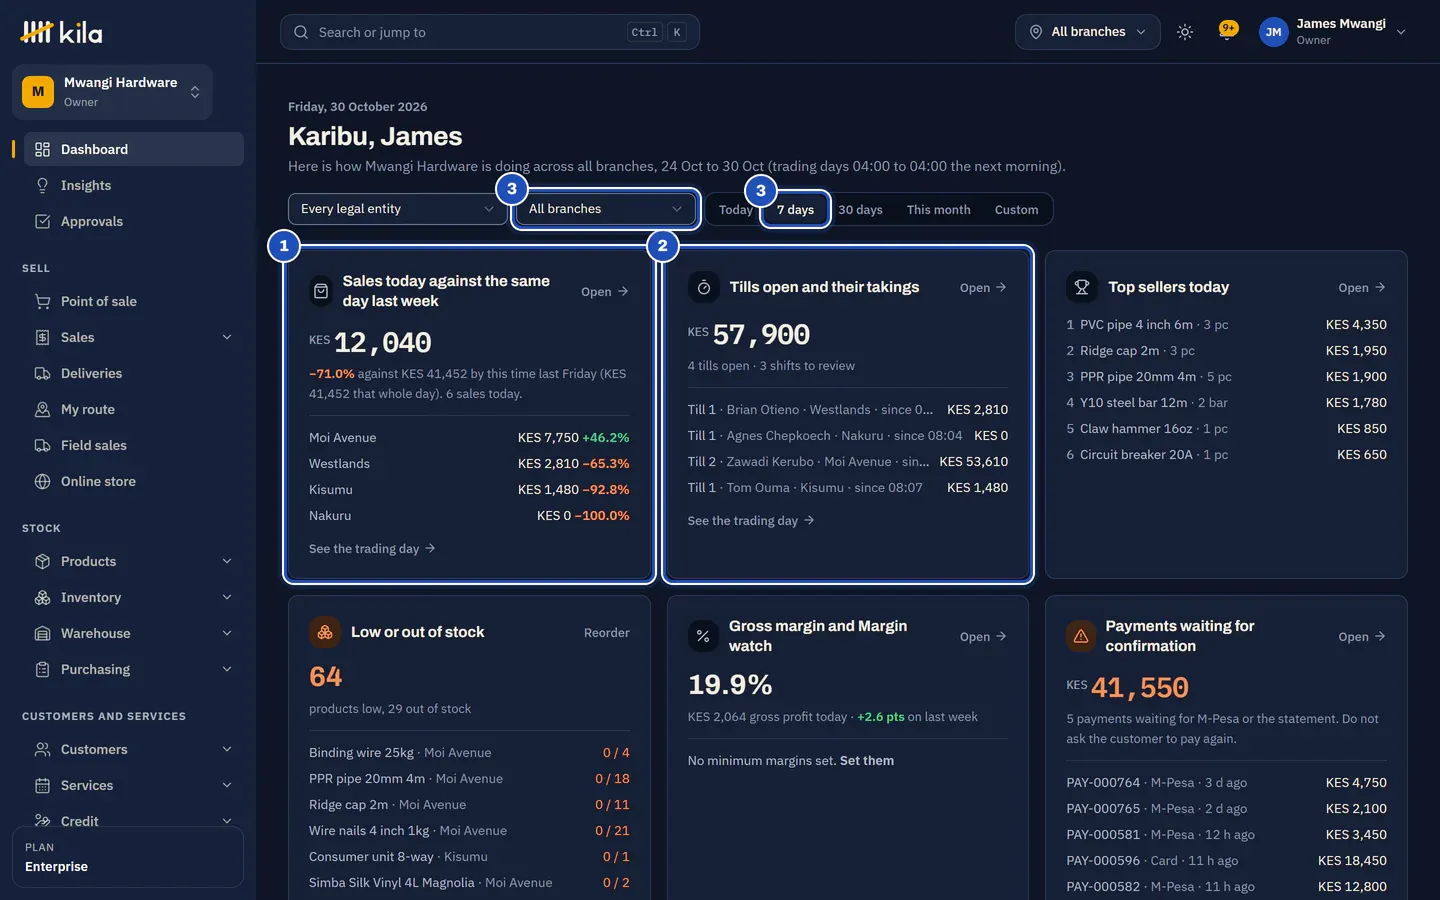
Task: Go to Insights in sidebar
Action: click(134, 185)
